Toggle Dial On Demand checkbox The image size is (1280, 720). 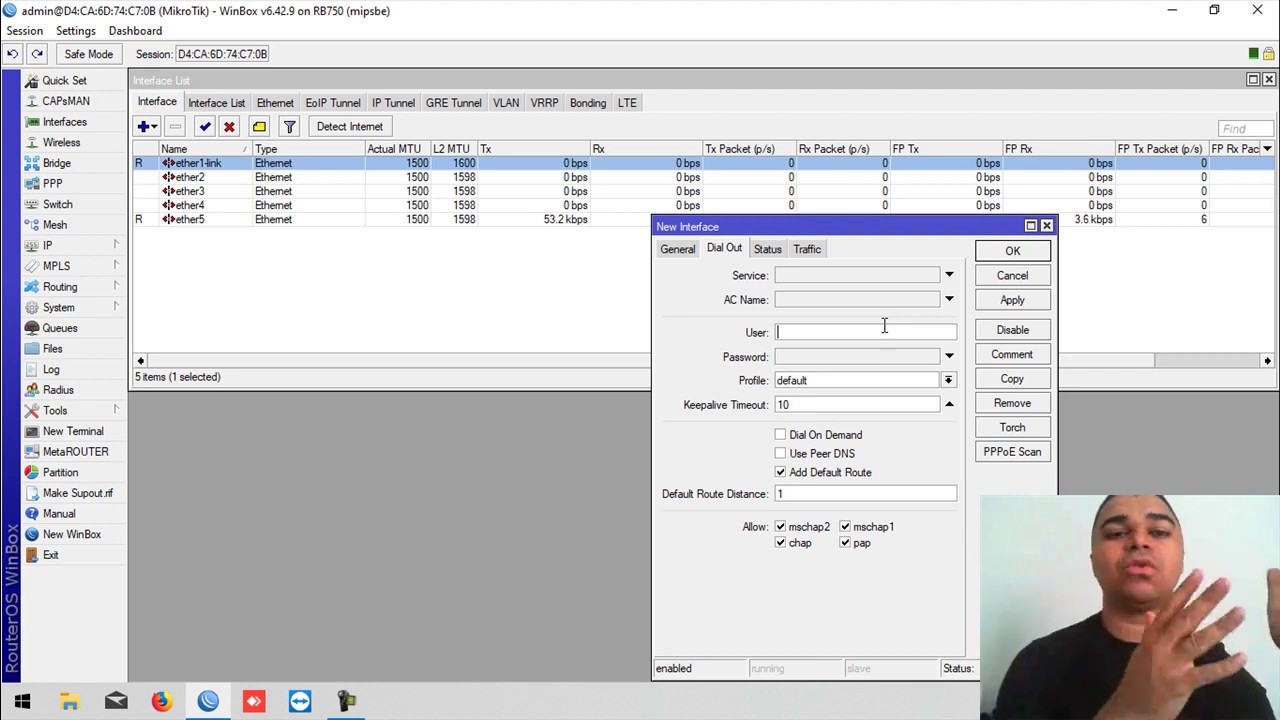click(x=780, y=435)
